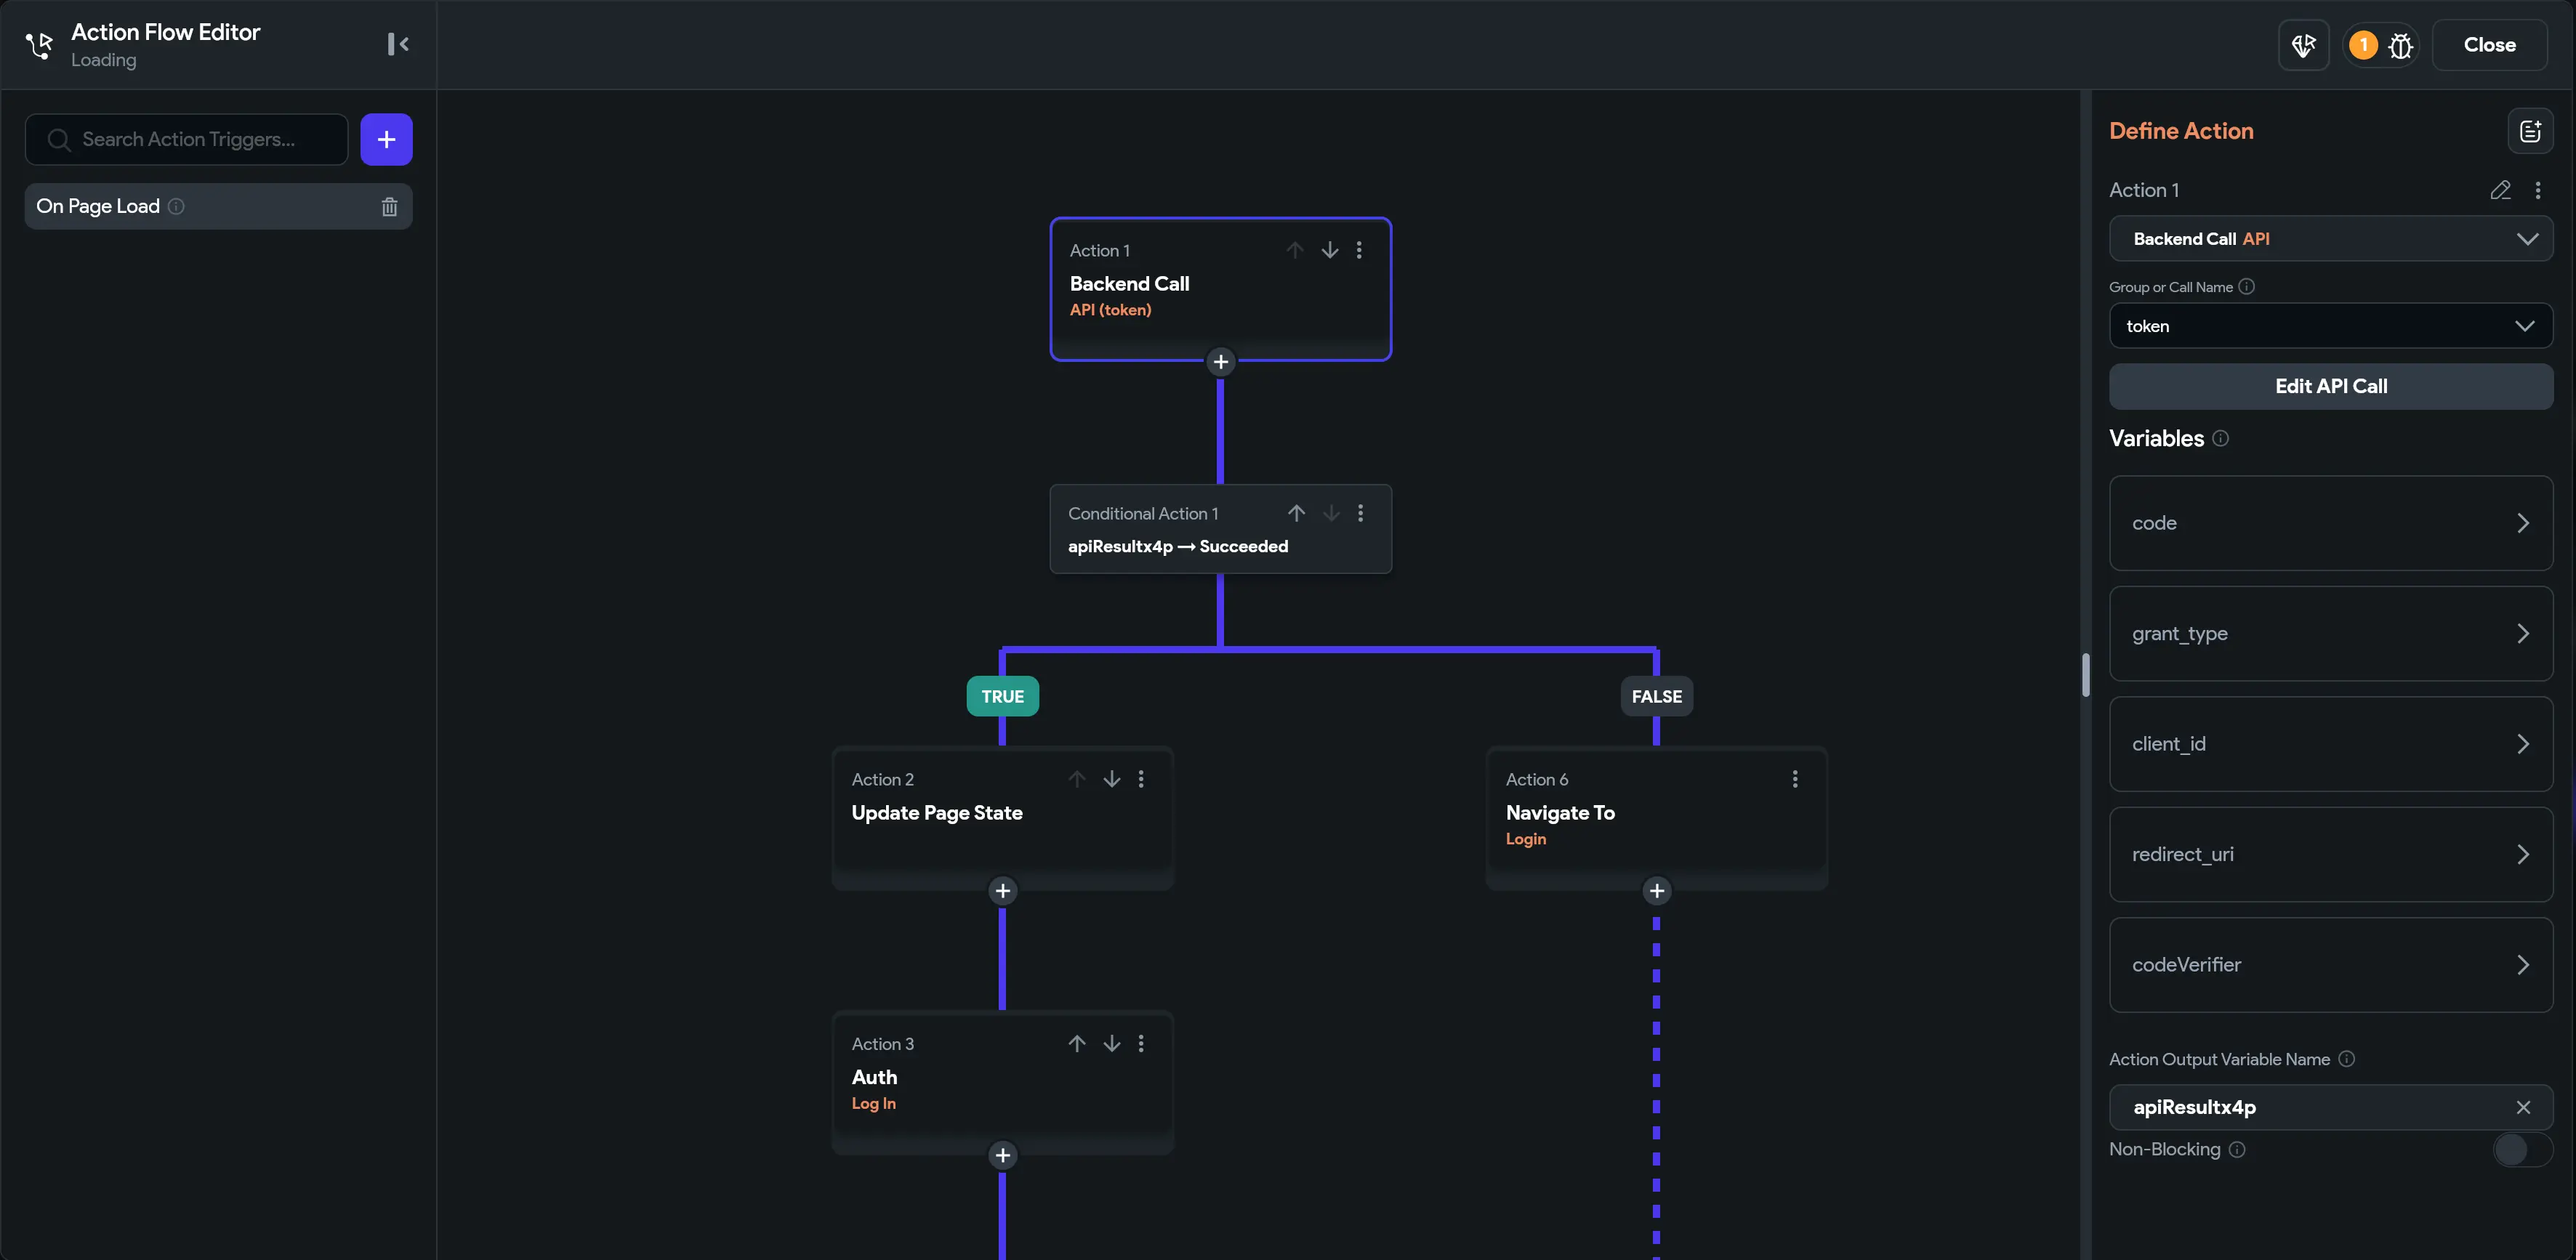
Task: Click the test action flow icon near Close
Action: click(2304, 45)
